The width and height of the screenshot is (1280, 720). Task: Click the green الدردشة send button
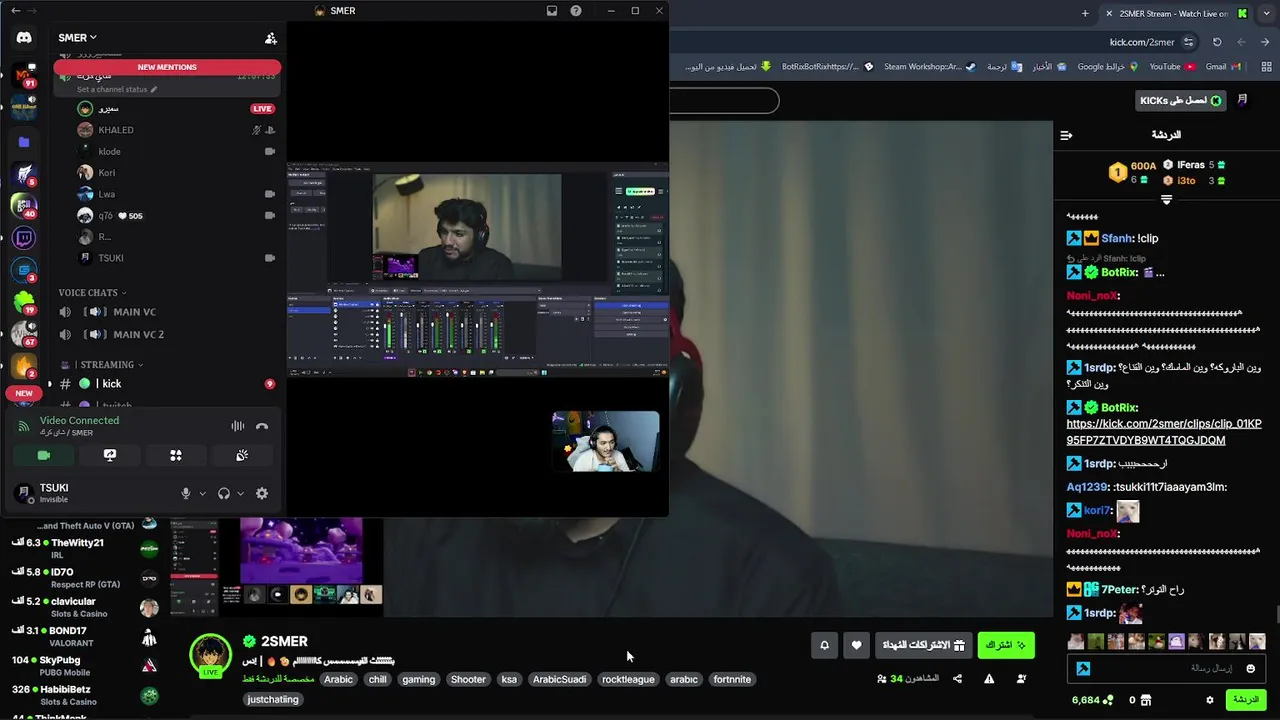(x=1246, y=700)
